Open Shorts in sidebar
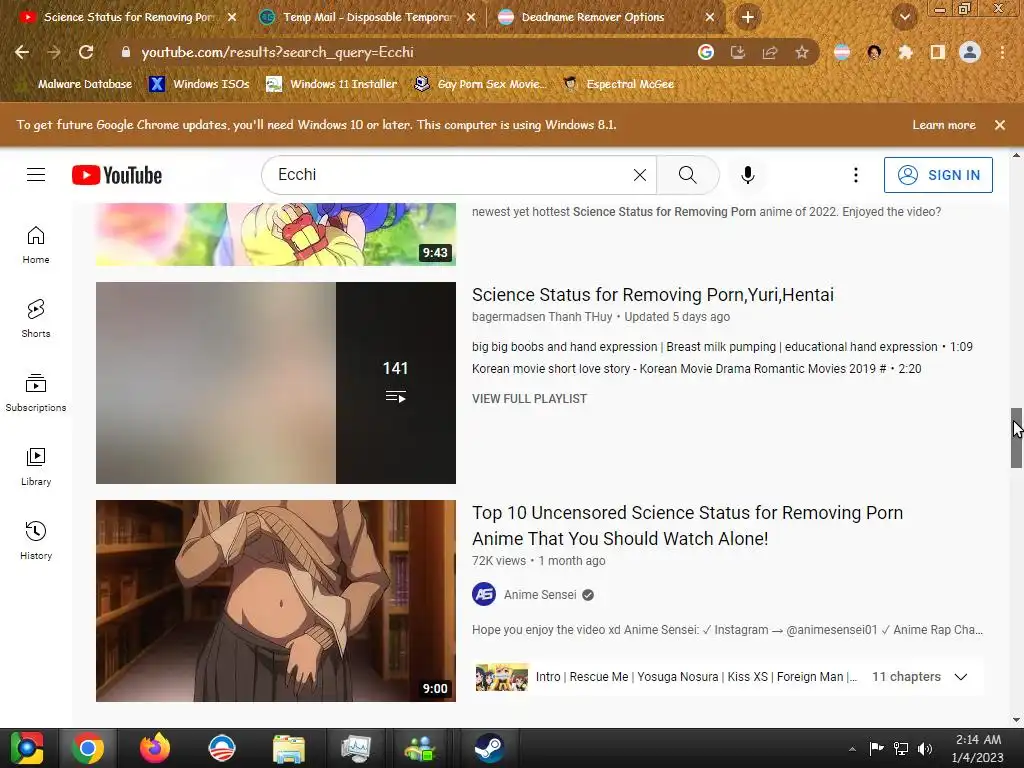 click(36, 319)
